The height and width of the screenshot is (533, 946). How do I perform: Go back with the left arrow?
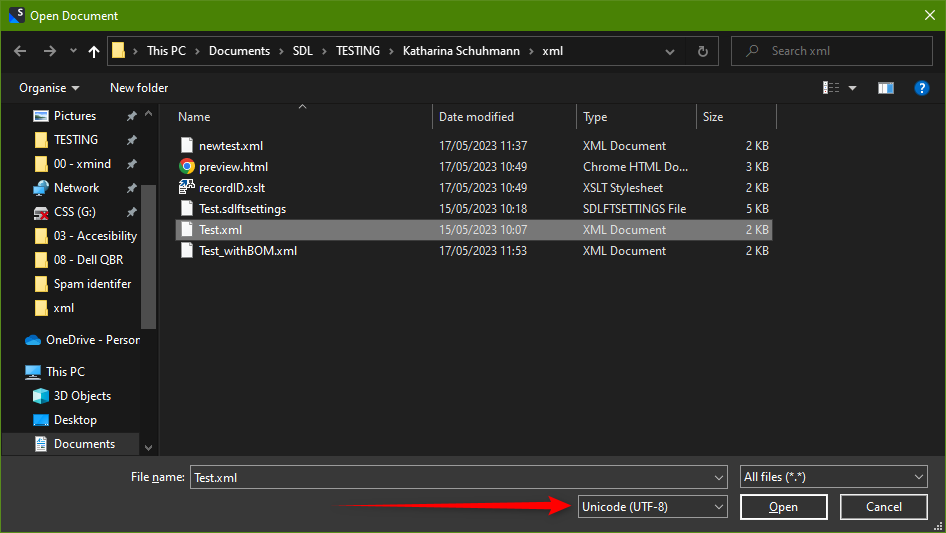pos(20,51)
